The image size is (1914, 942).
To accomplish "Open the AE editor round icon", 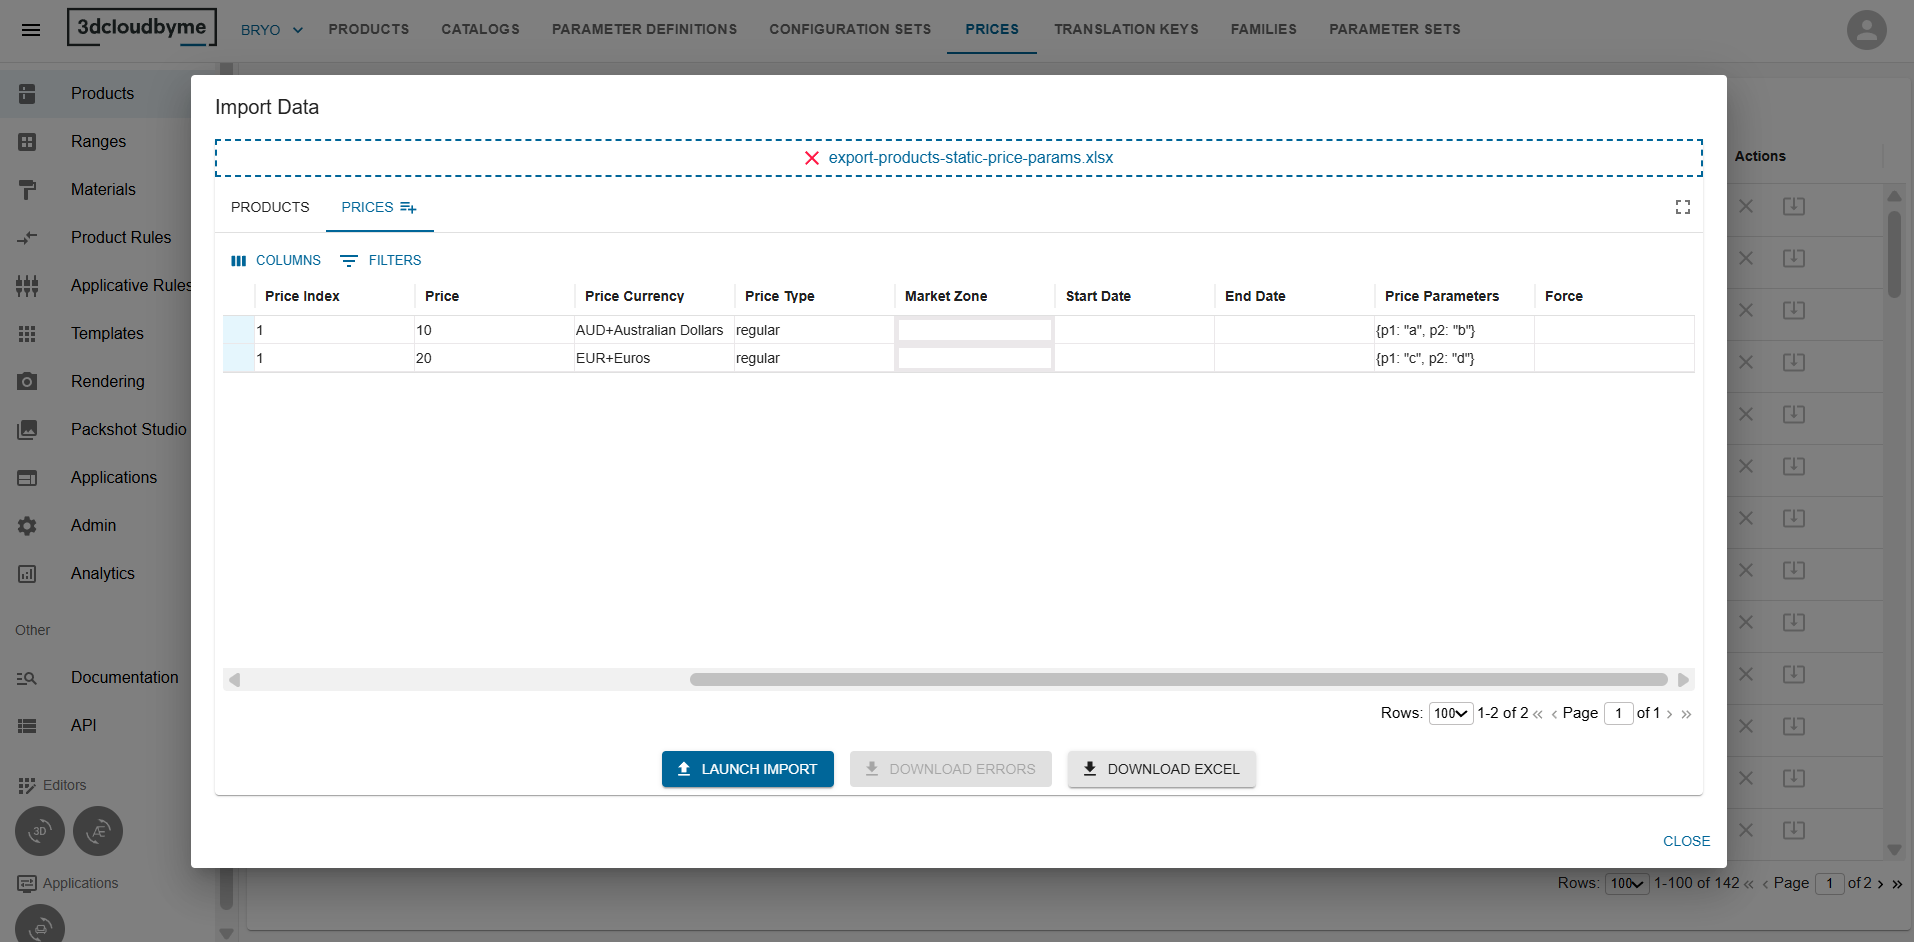I will coord(98,831).
